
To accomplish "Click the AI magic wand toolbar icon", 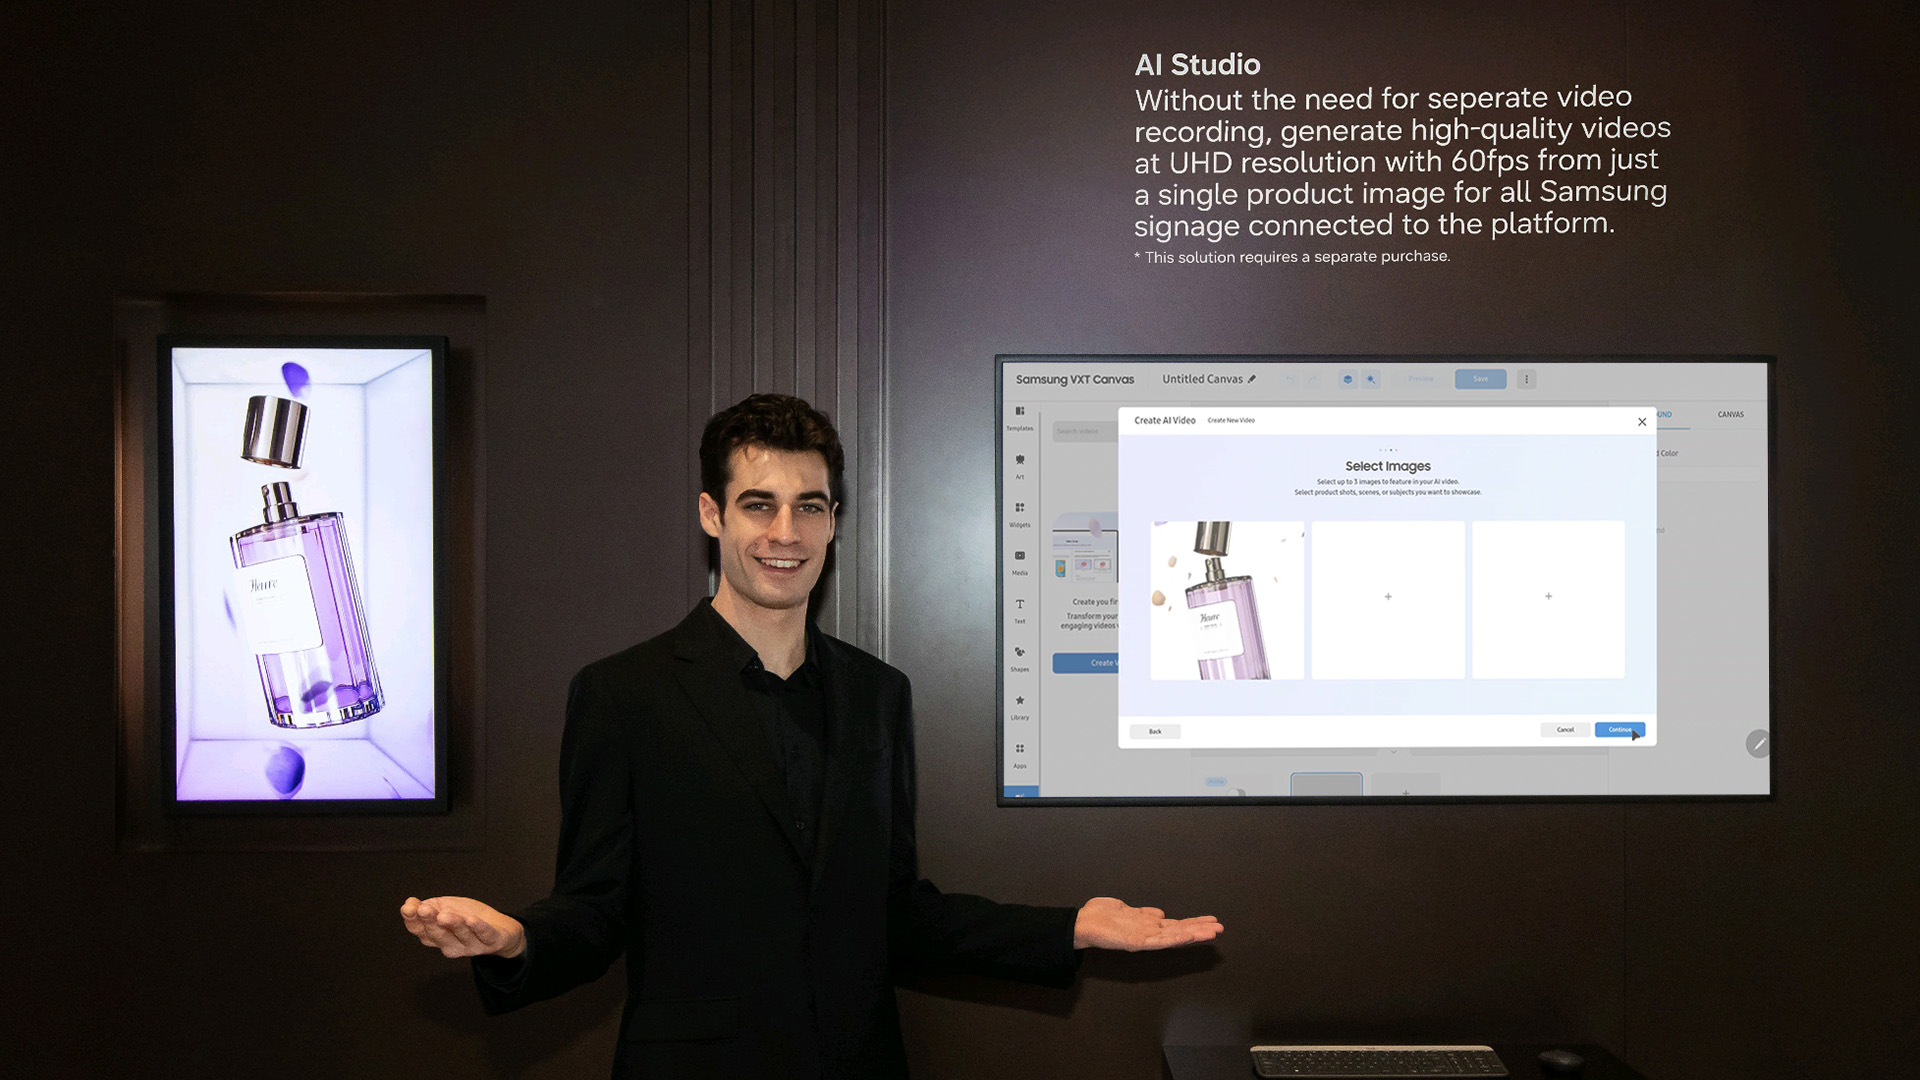I will tap(1371, 379).
